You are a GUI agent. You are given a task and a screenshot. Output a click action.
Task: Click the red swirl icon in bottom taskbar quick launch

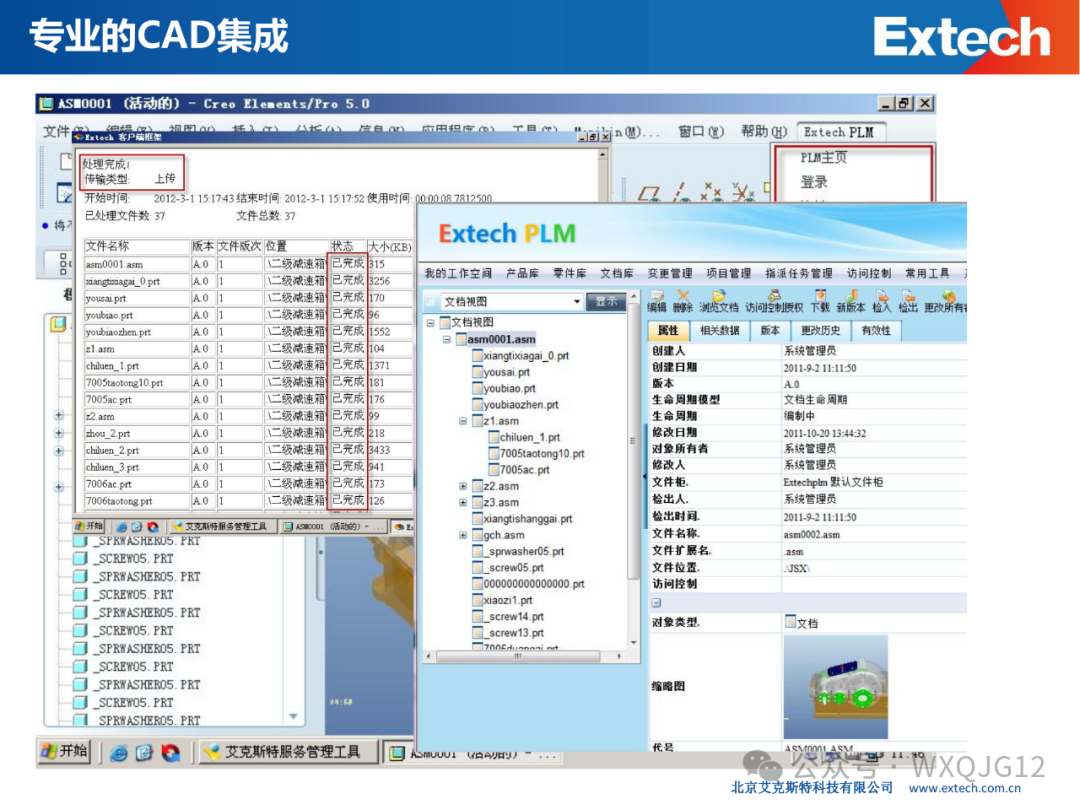pos(170,752)
